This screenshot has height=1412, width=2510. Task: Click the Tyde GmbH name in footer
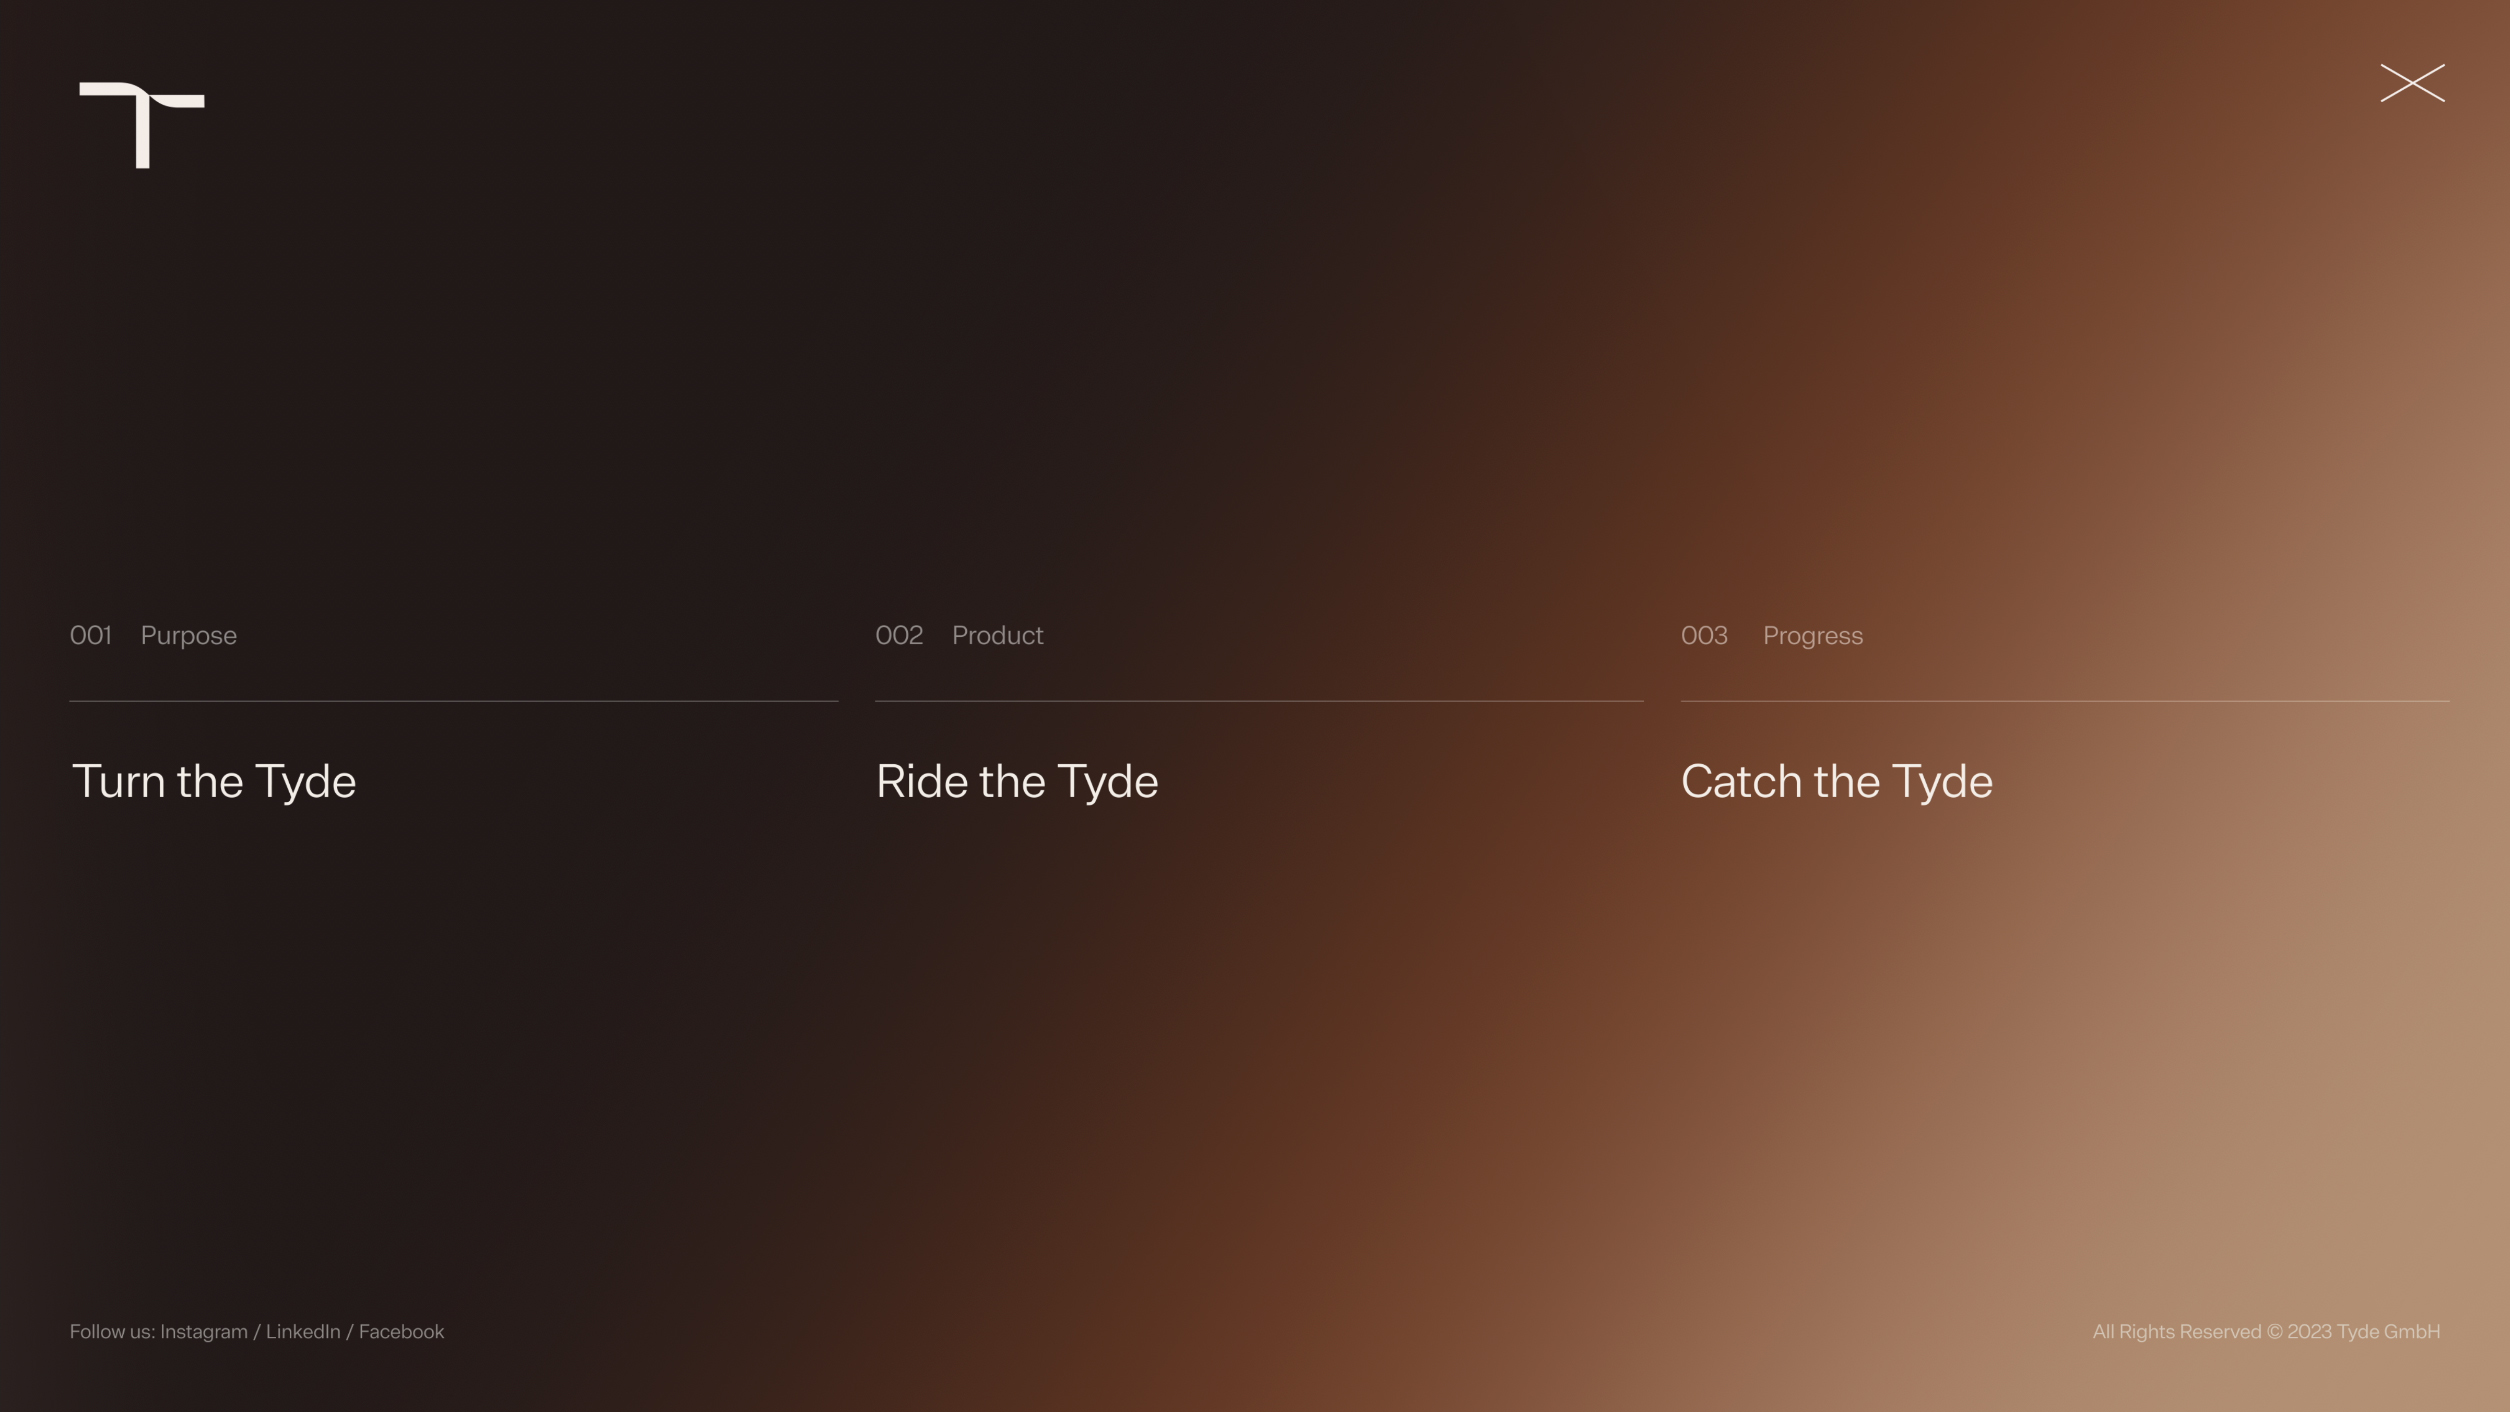pos(2388,1332)
